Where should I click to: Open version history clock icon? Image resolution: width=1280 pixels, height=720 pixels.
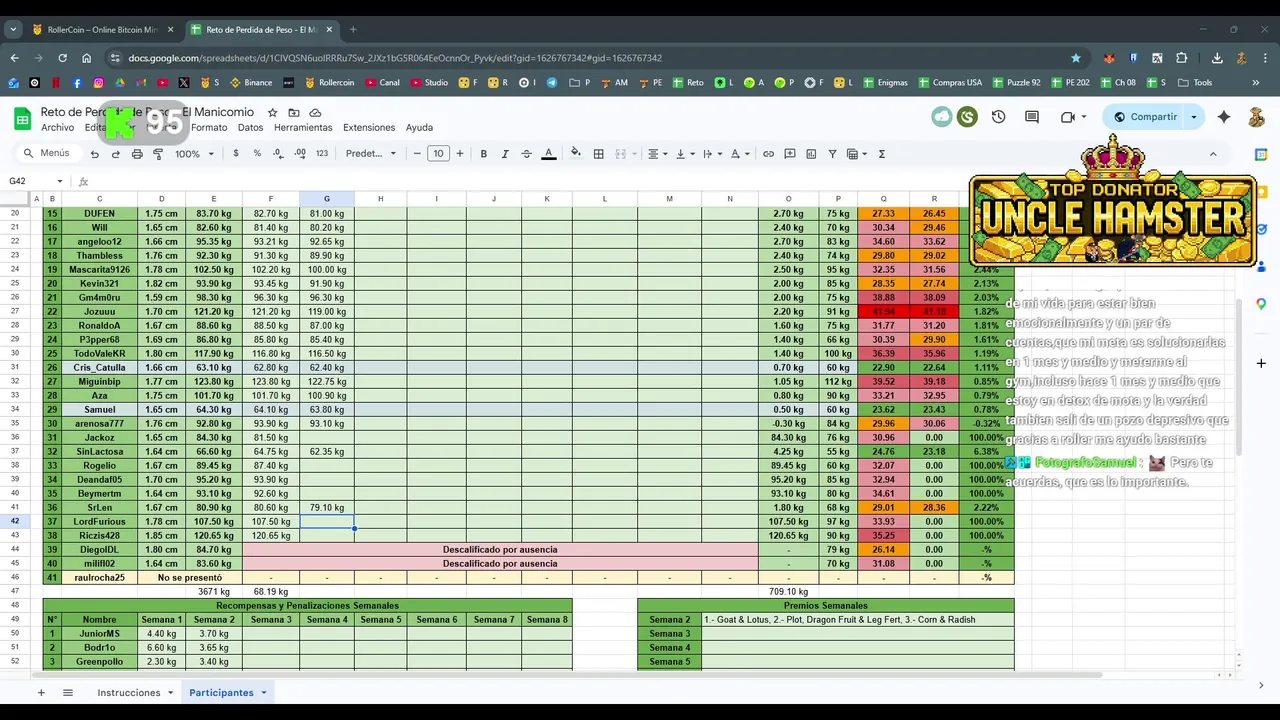[x=998, y=117]
